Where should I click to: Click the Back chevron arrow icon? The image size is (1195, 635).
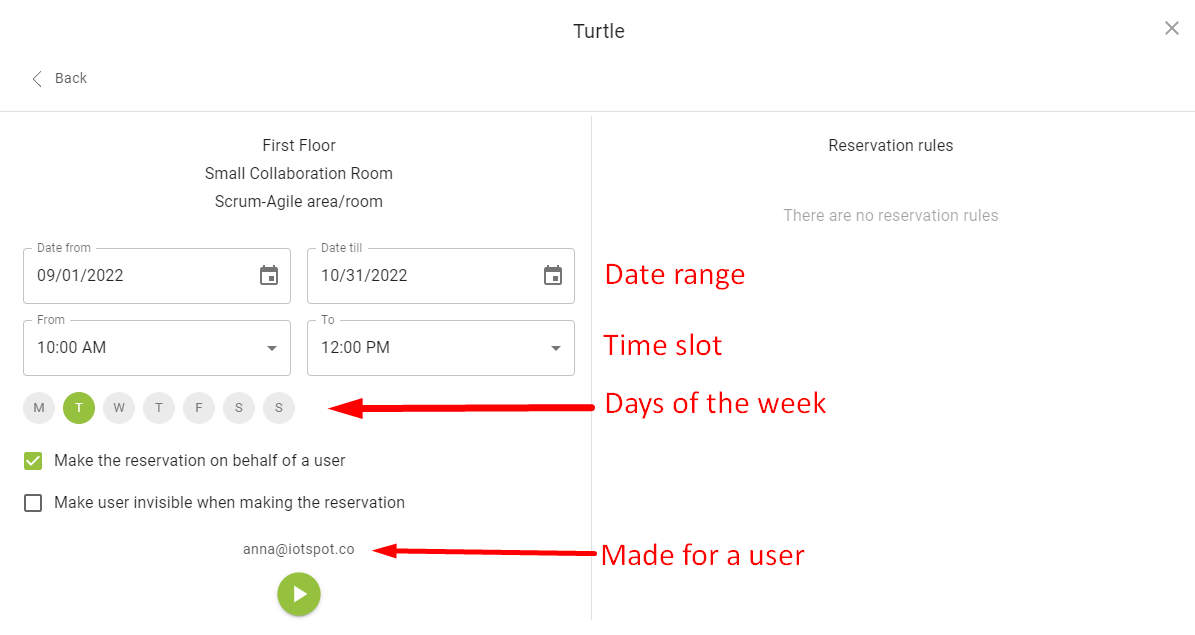(37, 79)
